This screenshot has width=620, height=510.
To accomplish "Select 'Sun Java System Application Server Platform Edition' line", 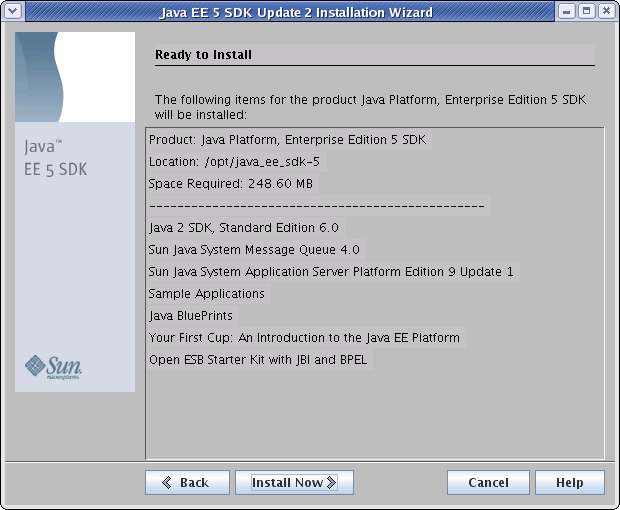I will (331, 272).
